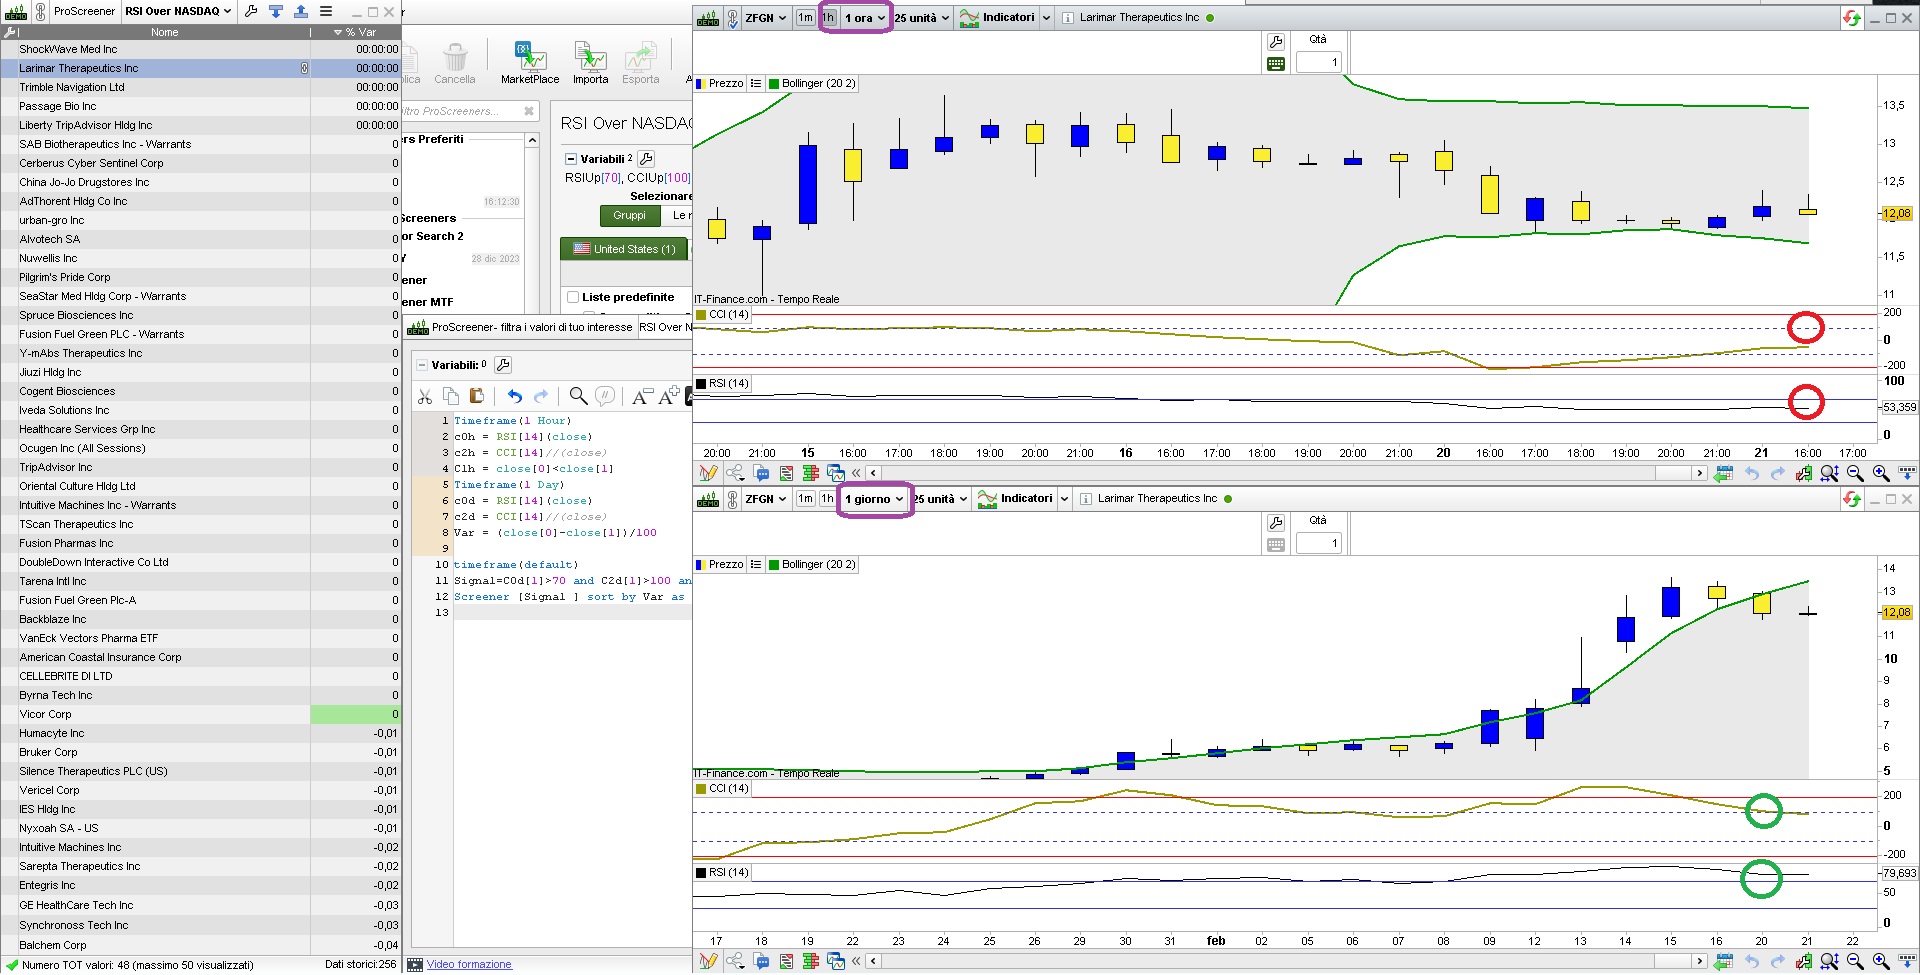Toggle the link chain icon in the daily chart
Screen dimensions: 1920x975
(733, 499)
